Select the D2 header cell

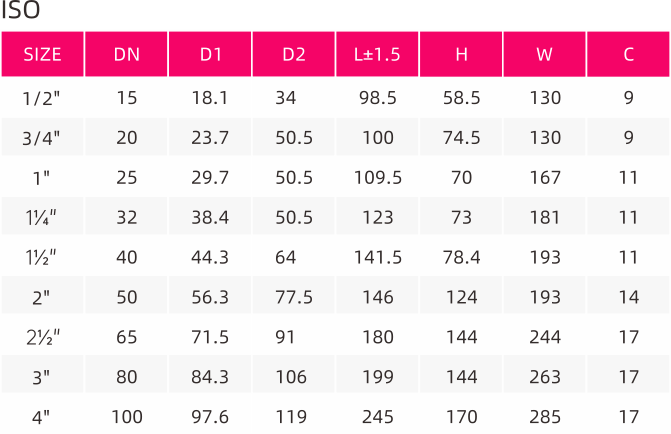coord(294,54)
